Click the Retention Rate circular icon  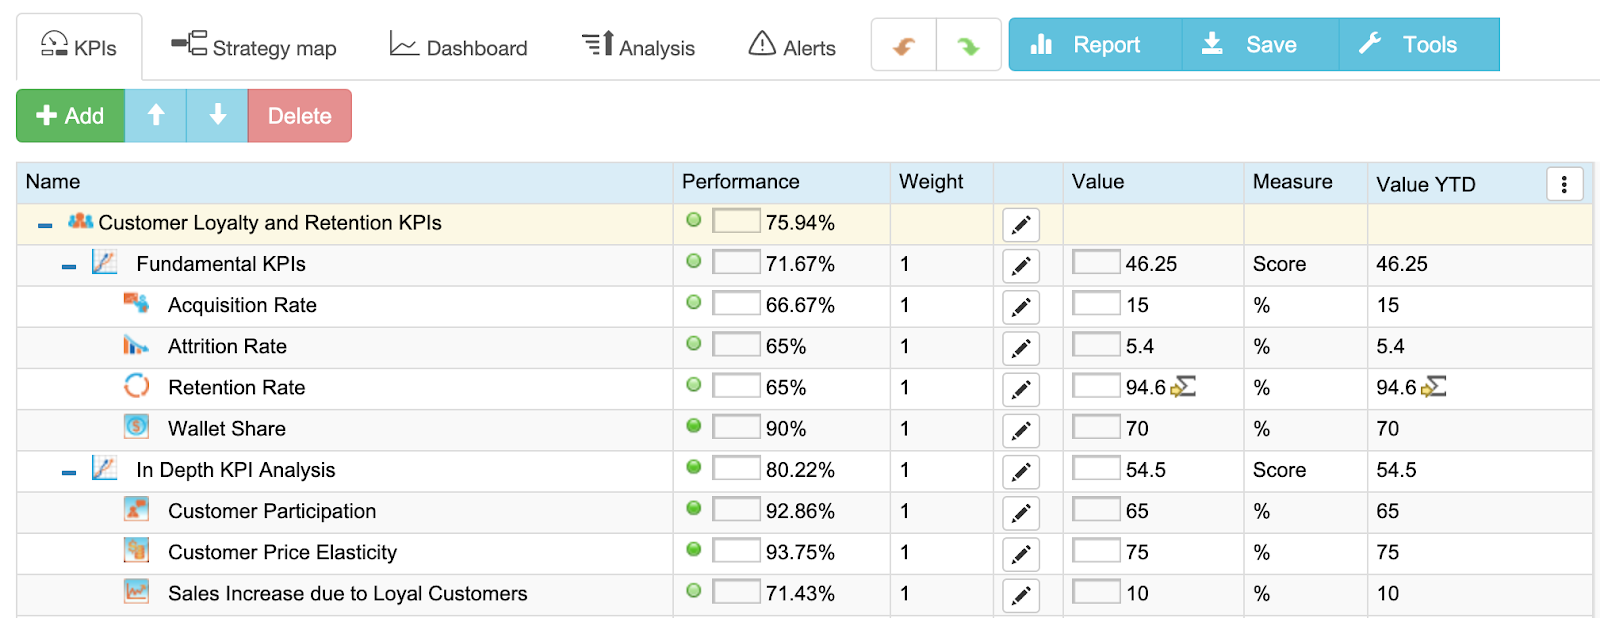(137, 386)
